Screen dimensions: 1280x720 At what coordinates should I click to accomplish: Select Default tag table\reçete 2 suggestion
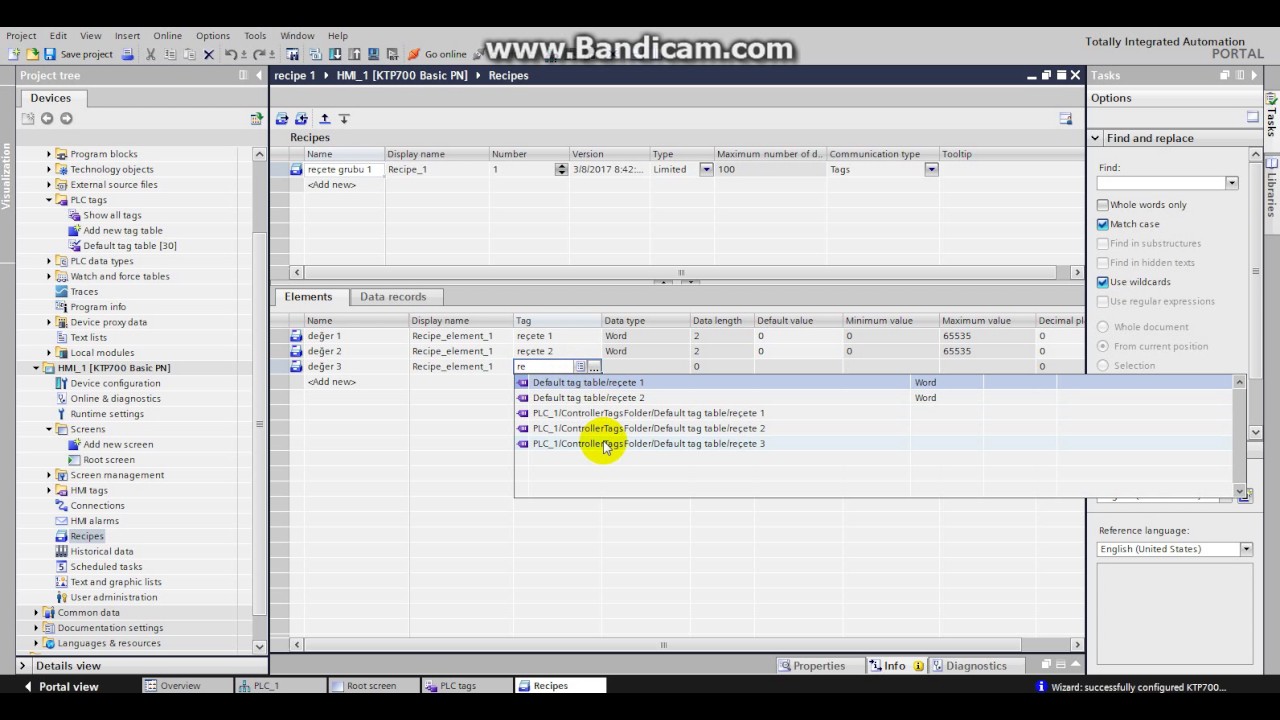(588, 398)
